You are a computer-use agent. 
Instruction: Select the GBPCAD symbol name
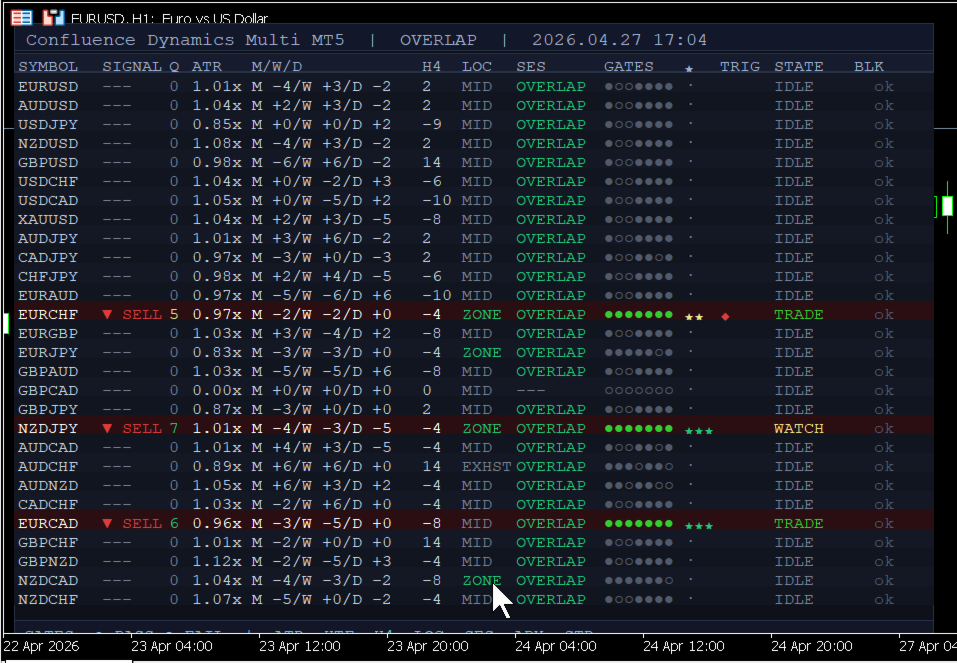(x=48, y=391)
